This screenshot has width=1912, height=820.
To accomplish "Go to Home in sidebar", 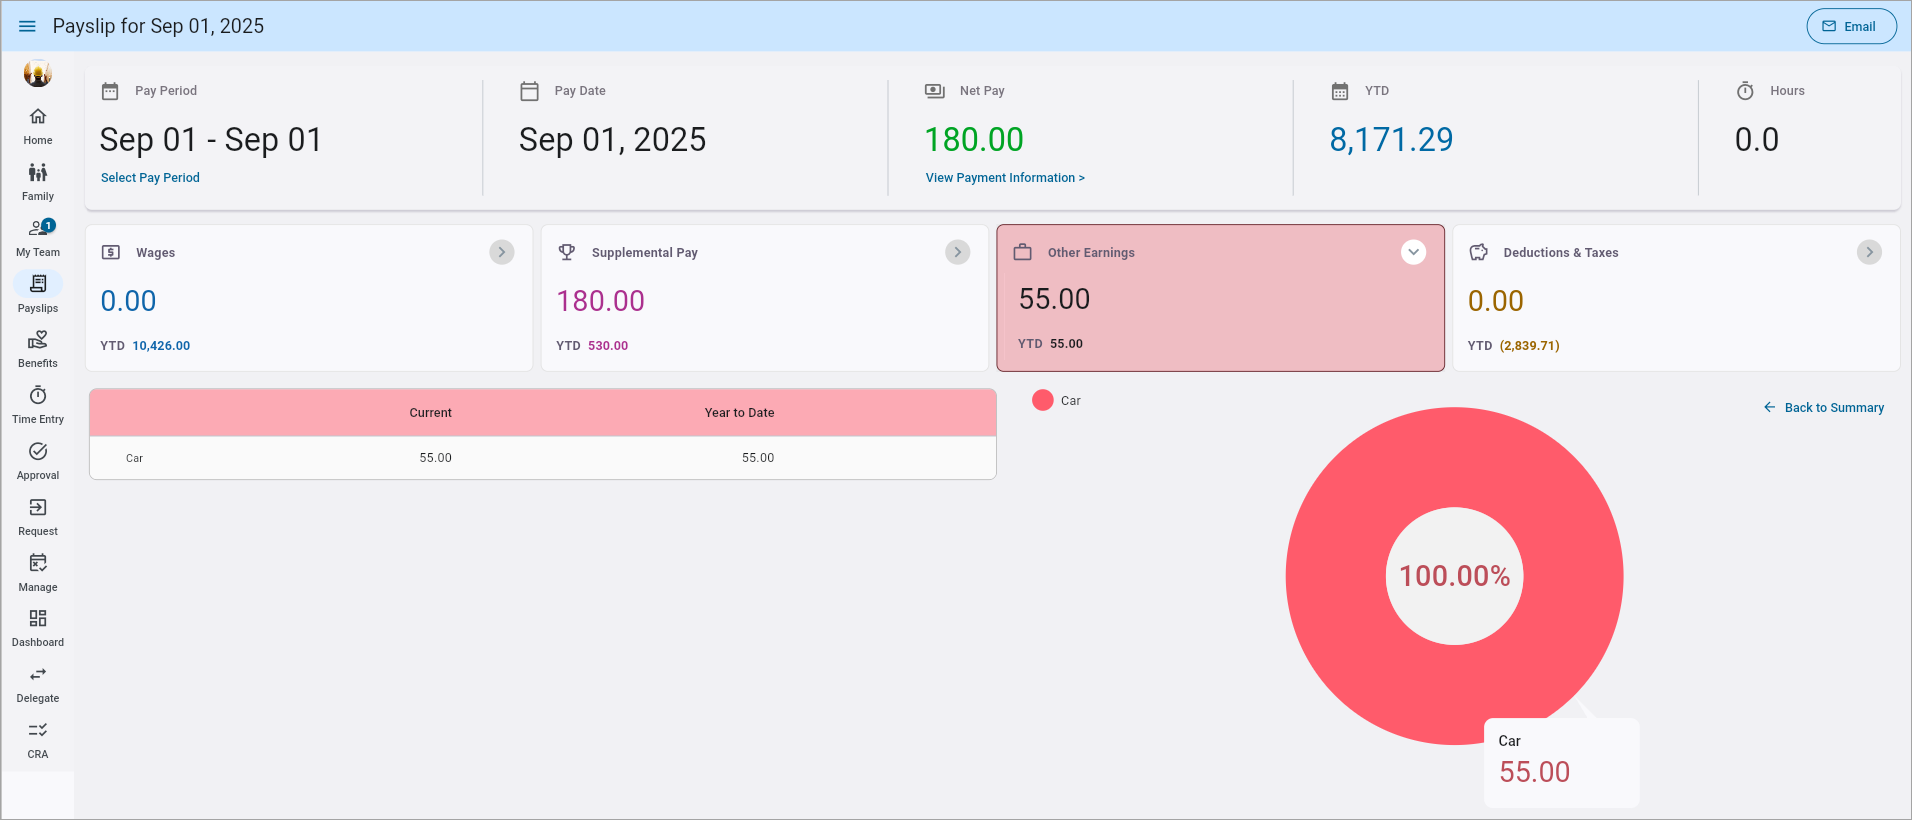I will [38, 117].
